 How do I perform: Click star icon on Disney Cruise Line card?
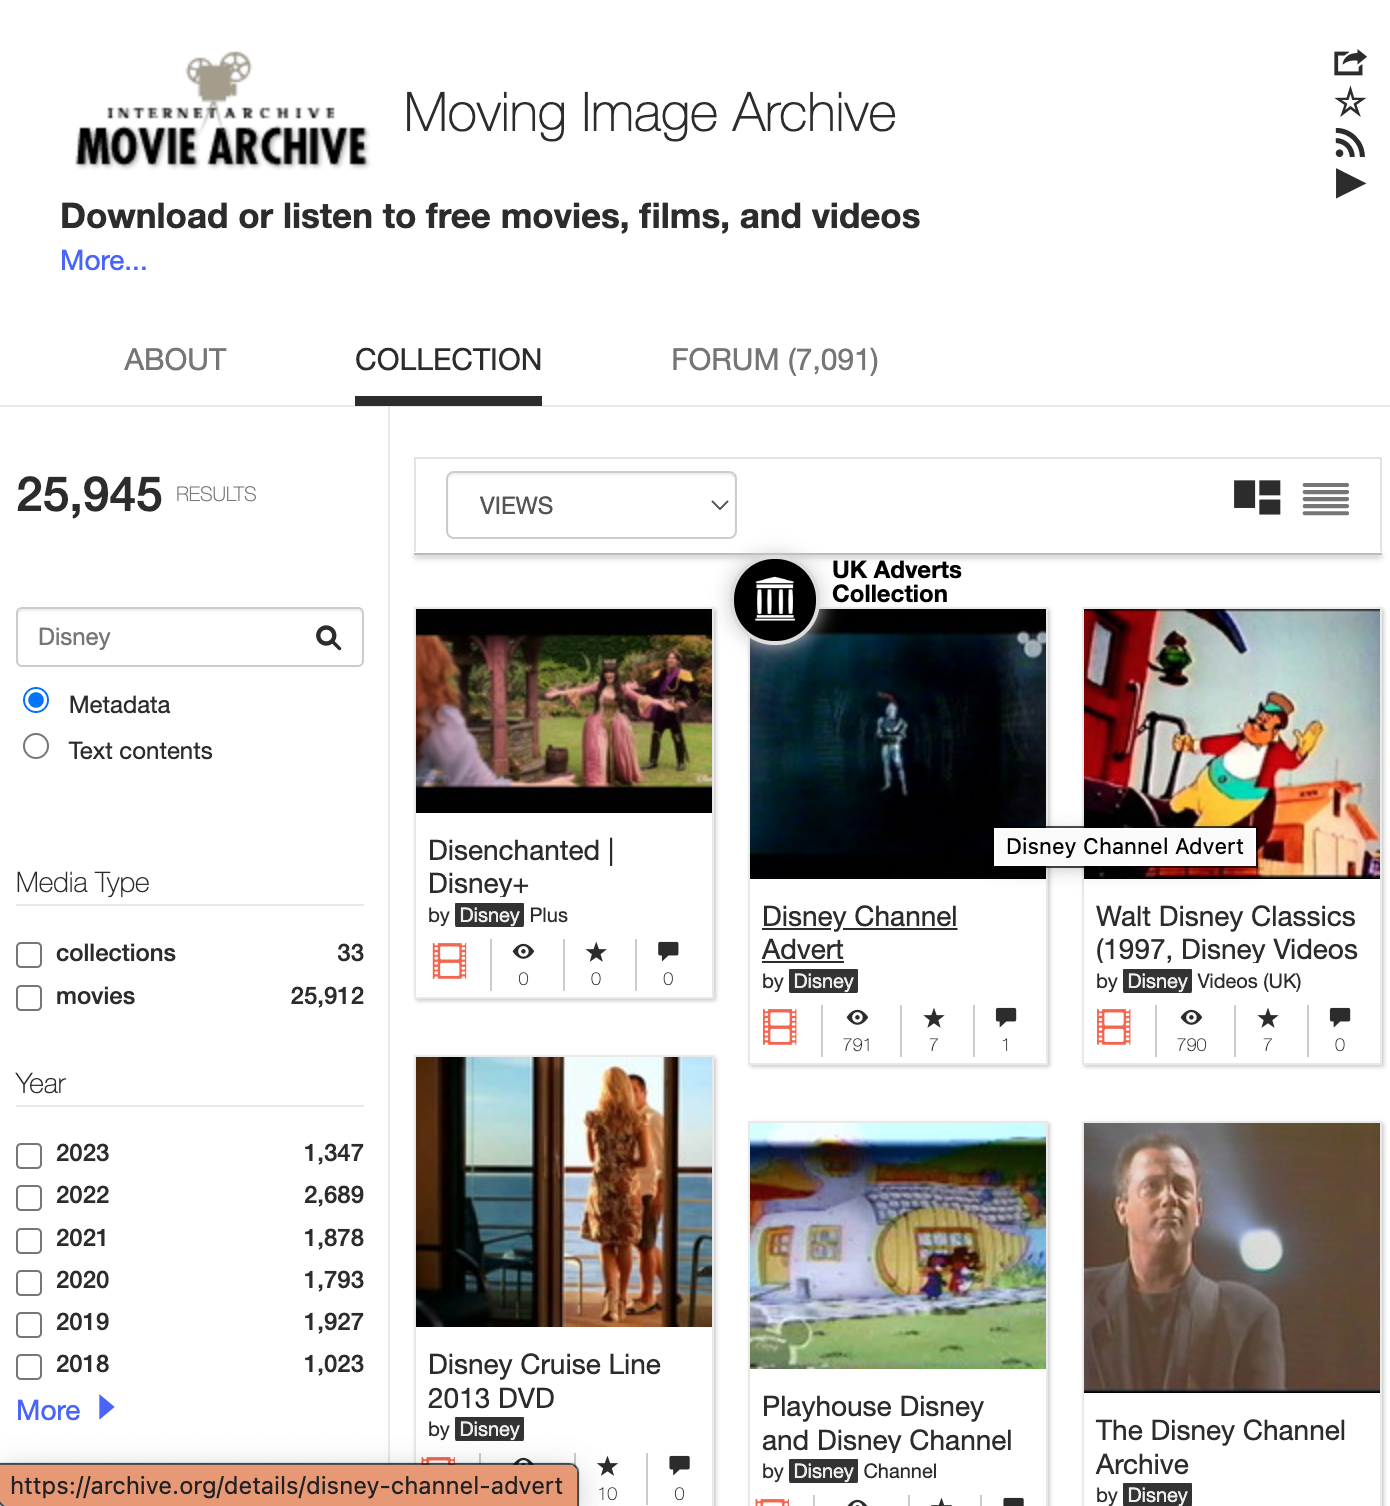point(608,1466)
